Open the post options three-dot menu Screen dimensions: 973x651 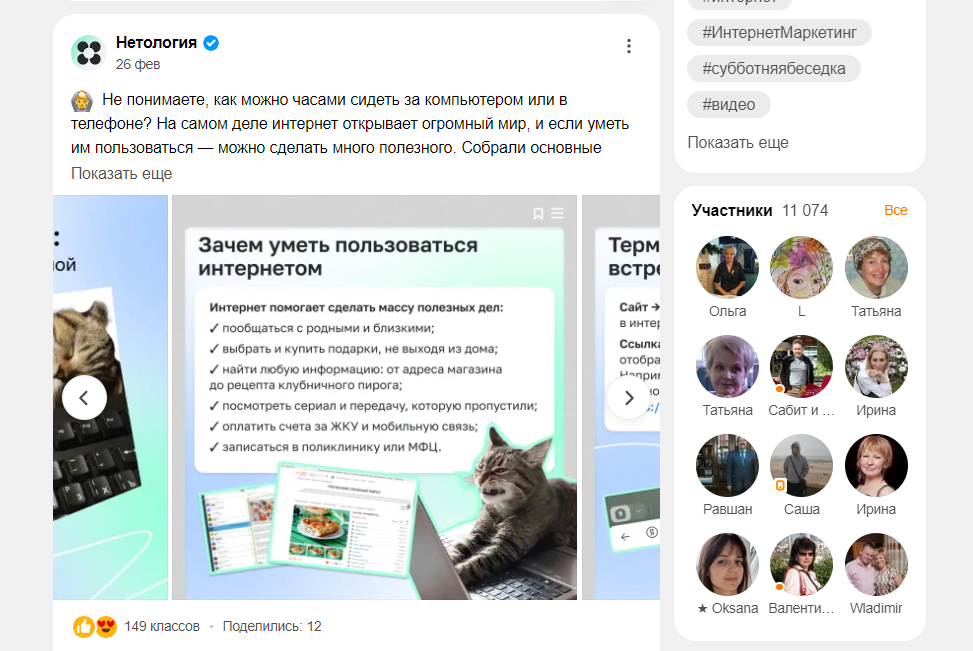[629, 46]
